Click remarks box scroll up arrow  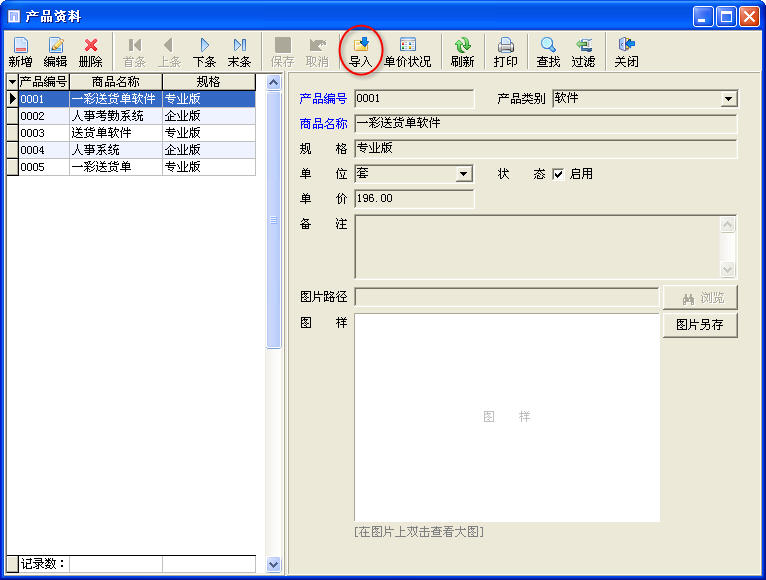[728, 224]
